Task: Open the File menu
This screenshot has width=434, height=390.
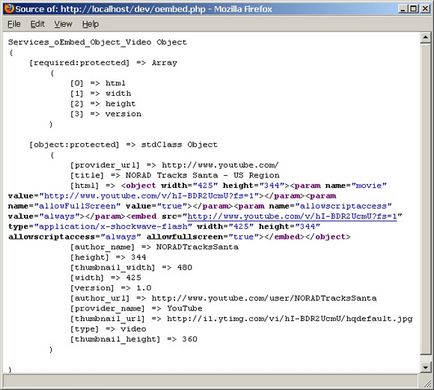Action: click(x=14, y=24)
